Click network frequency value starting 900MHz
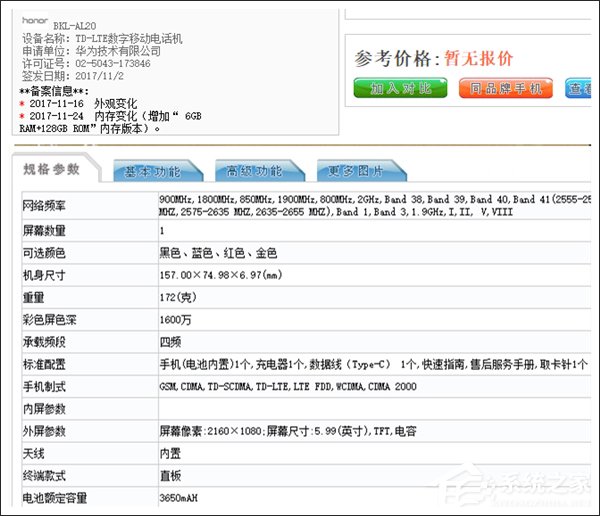The width and height of the screenshot is (600, 516). tap(375, 206)
